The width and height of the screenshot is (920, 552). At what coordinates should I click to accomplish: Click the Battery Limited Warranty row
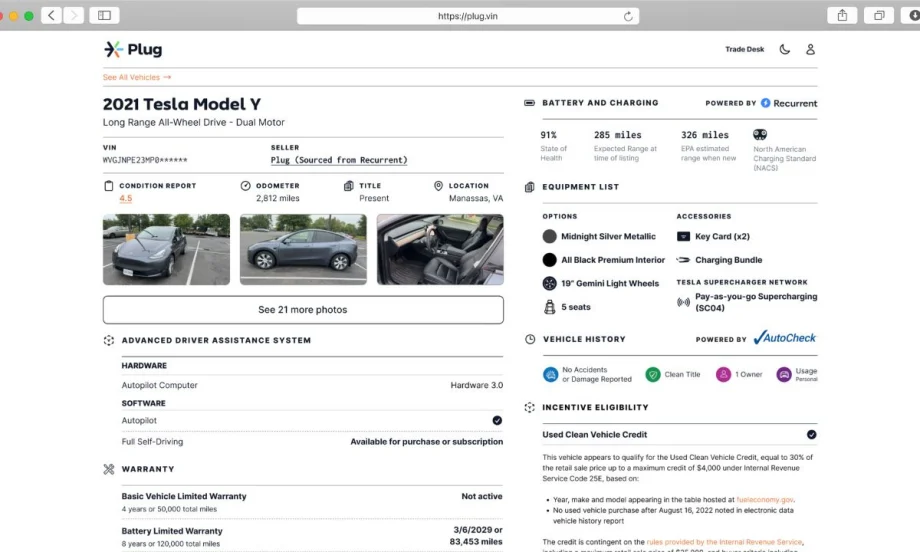pyautogui.click(x=312, y=536)
